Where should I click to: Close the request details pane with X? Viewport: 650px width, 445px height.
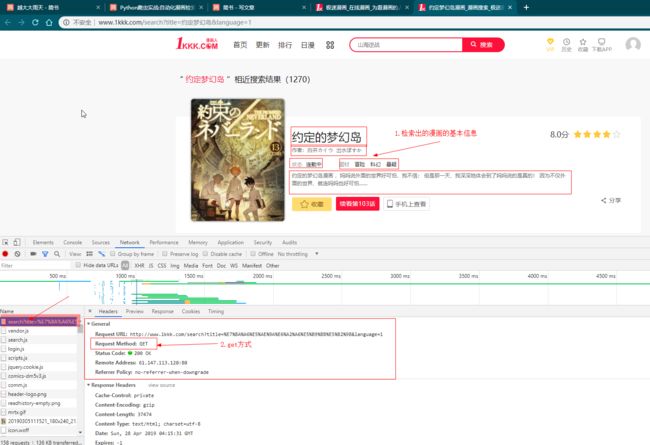90,311
